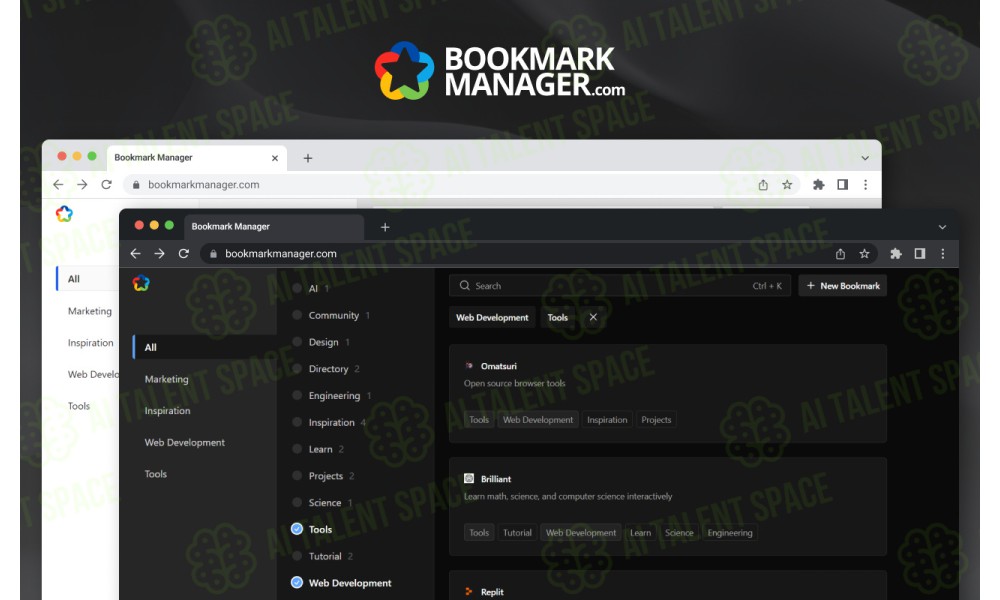1000x600 pixels.
Task: Click Replit bookmark favicon
Action: (469, 592)
